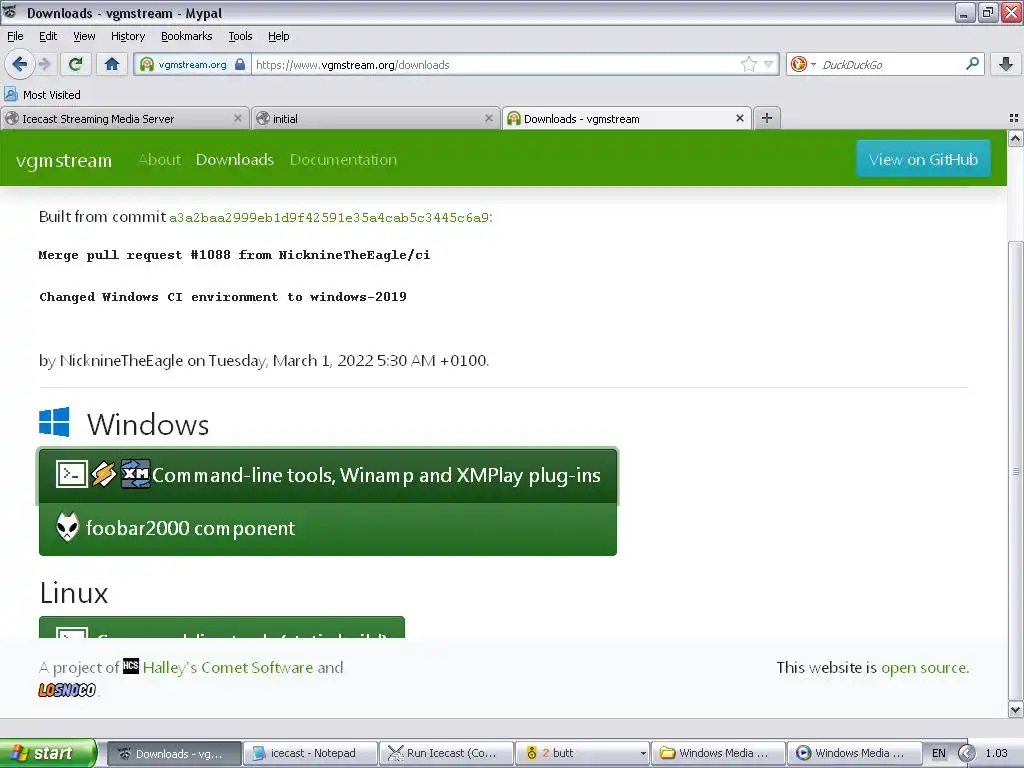Open the tab groups grid icon

(x=1014, y=118)
